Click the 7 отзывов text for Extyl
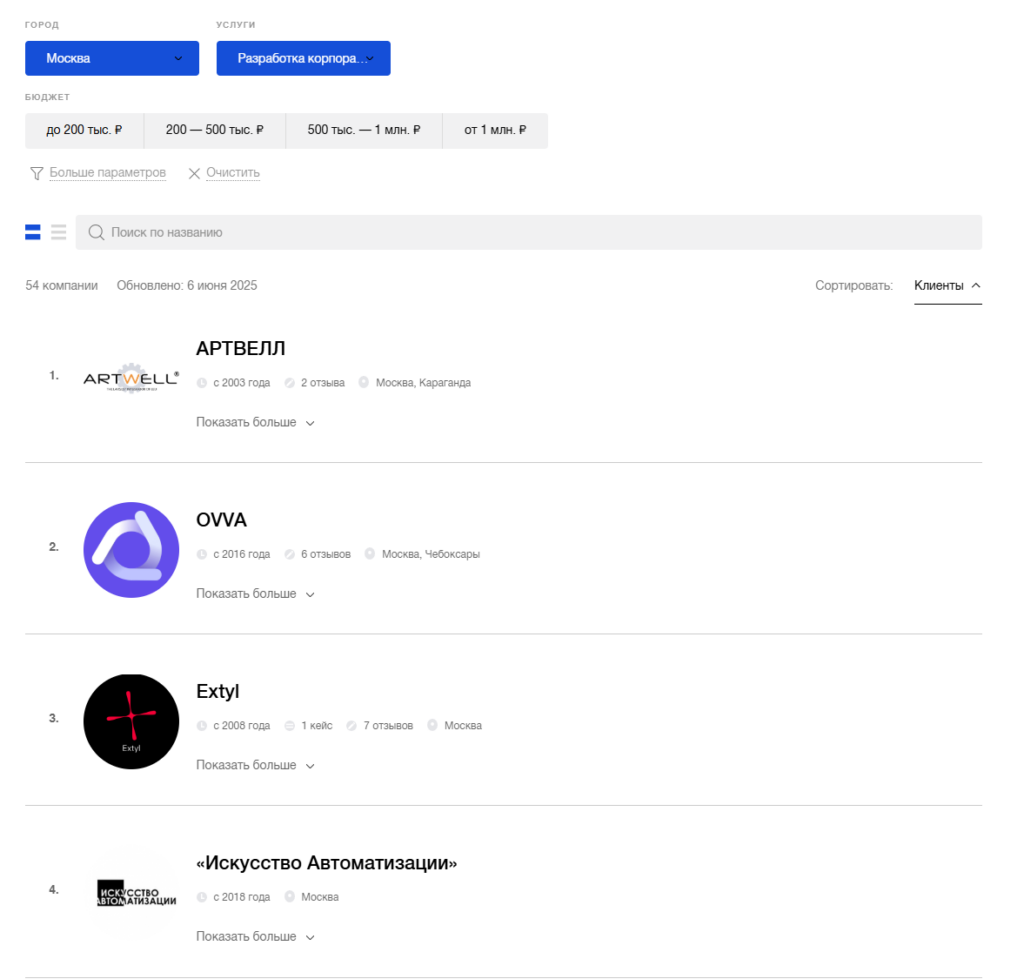Screen dimensions: 1024x979 coord(388,726)
